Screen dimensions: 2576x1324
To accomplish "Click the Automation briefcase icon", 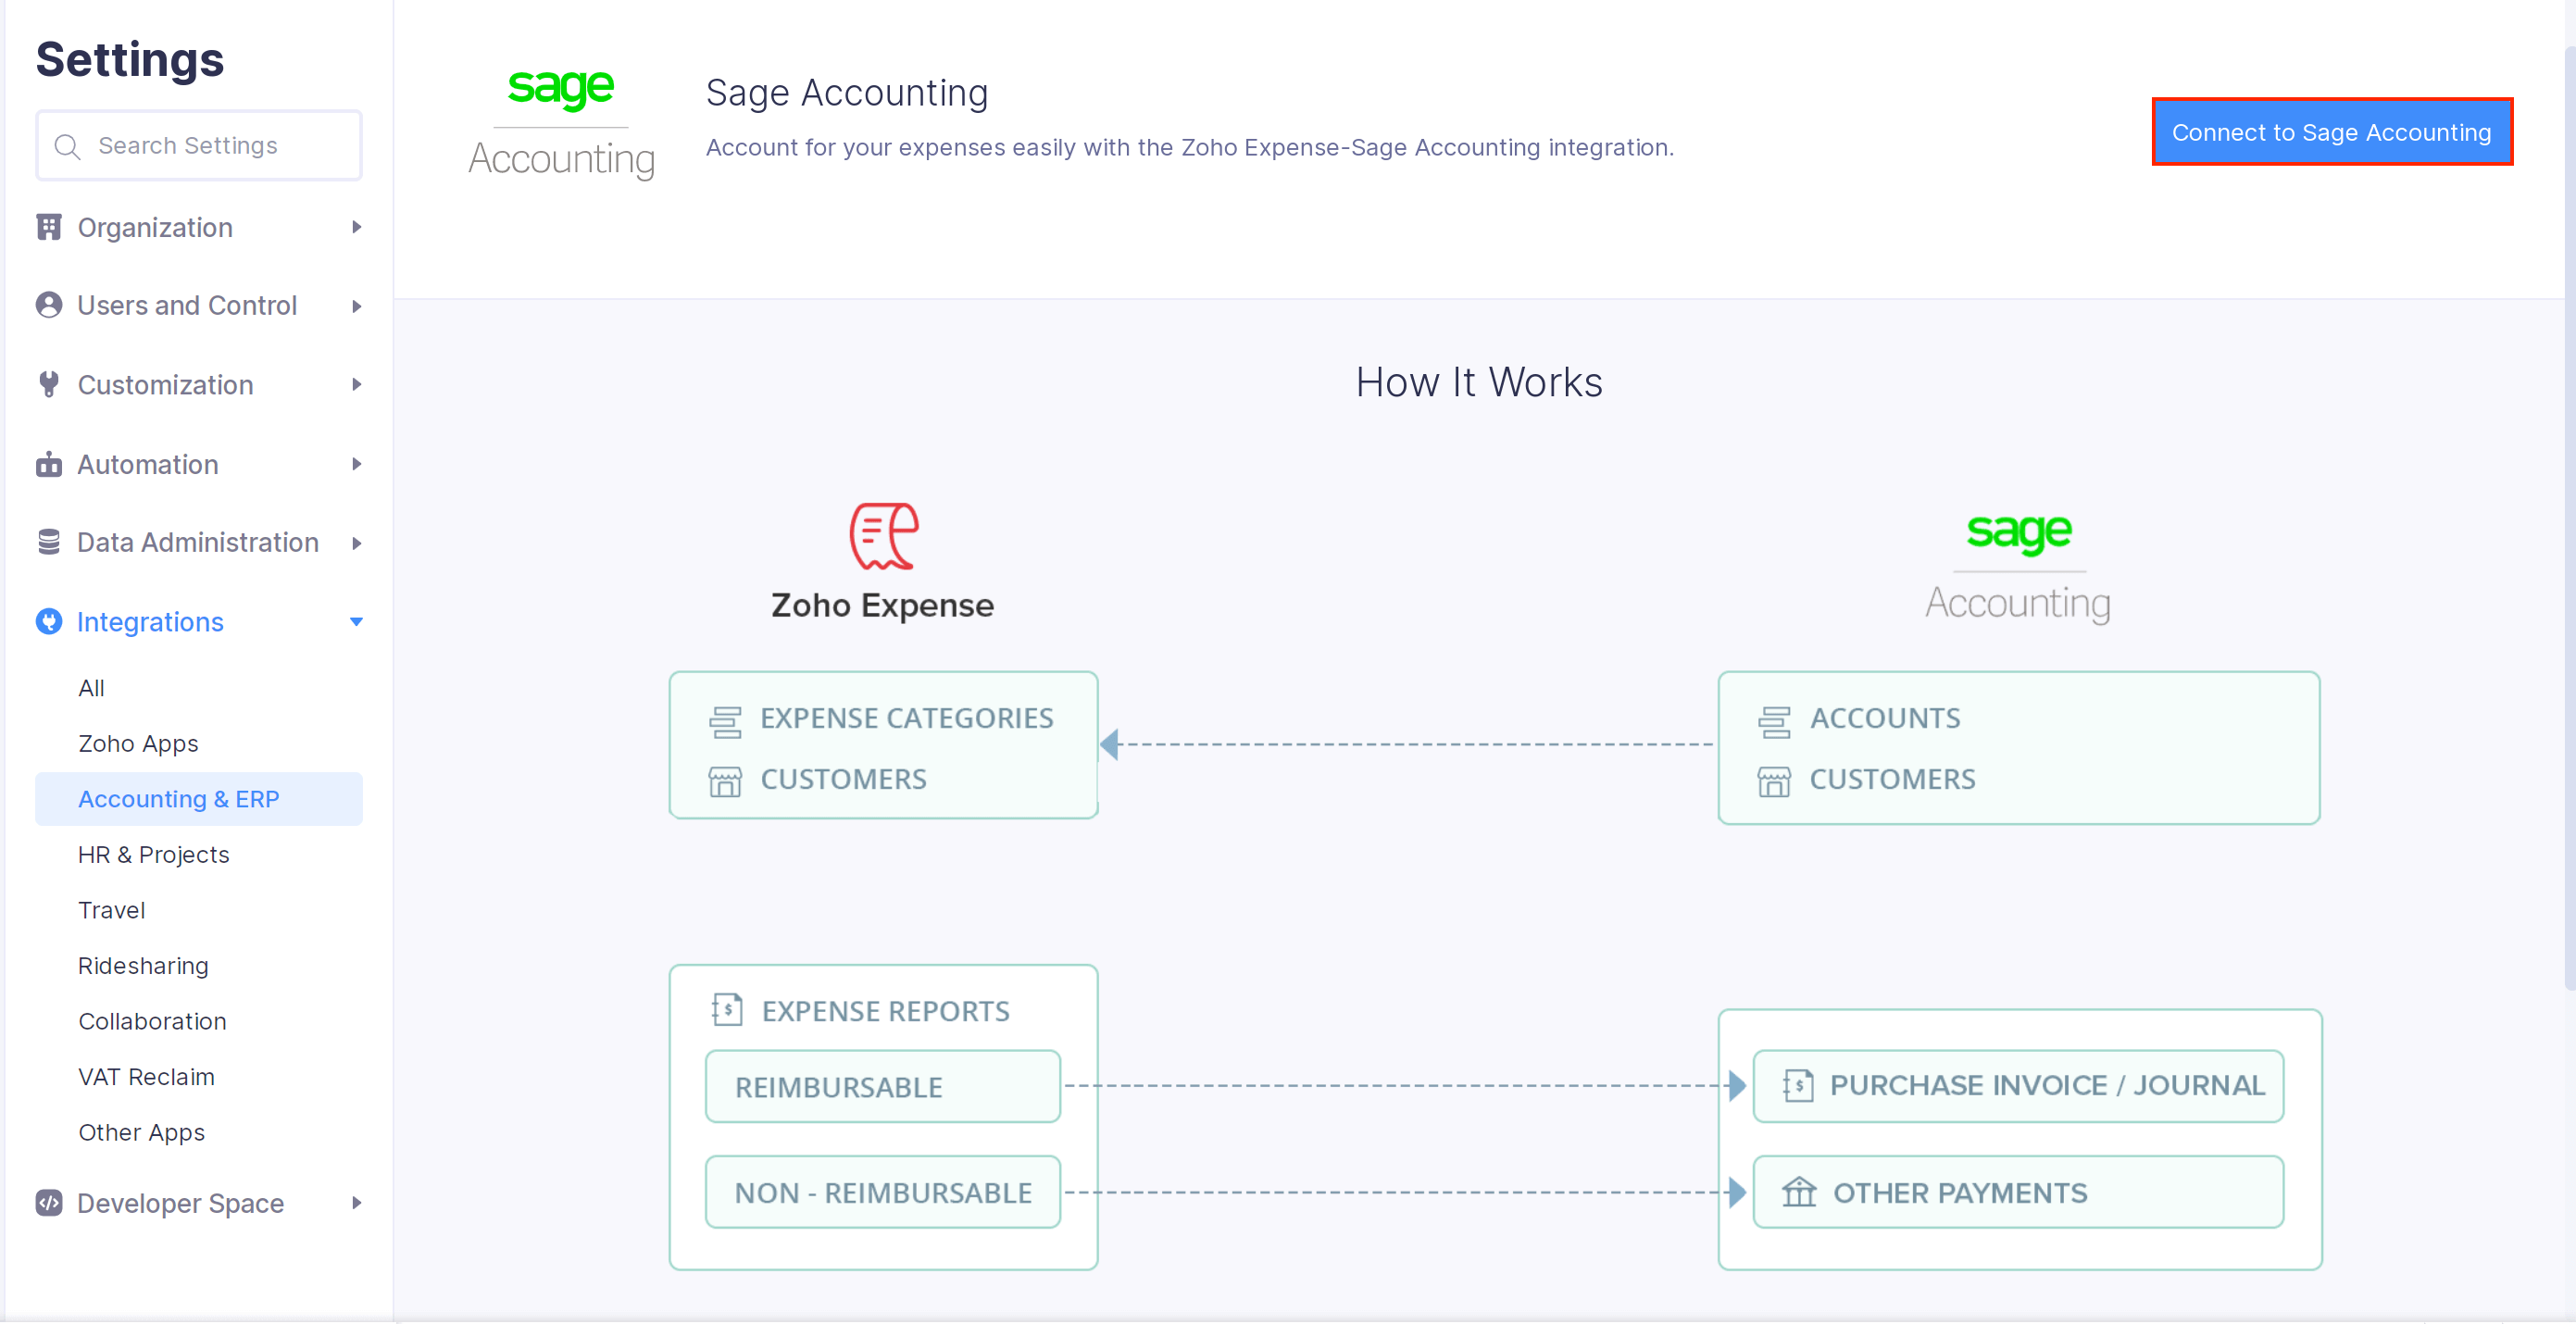I will coord(49,464).
